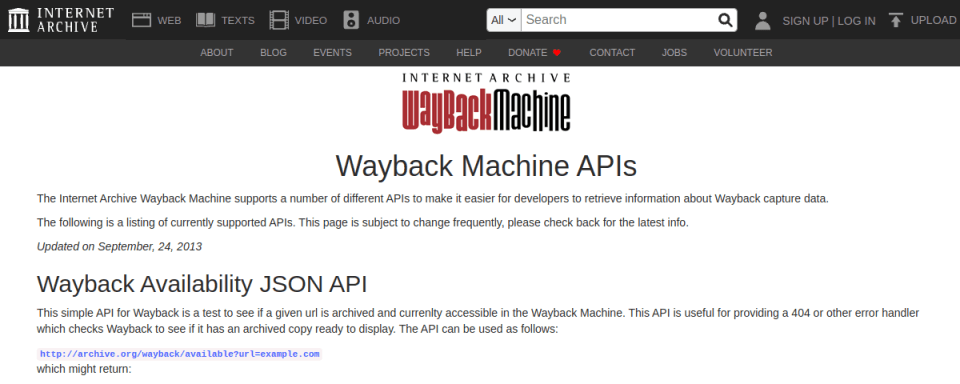The width and height of the screenshot is (960, 384).
Task: Click the Wayback Availability JSON API heading
Action: (202, 284)
